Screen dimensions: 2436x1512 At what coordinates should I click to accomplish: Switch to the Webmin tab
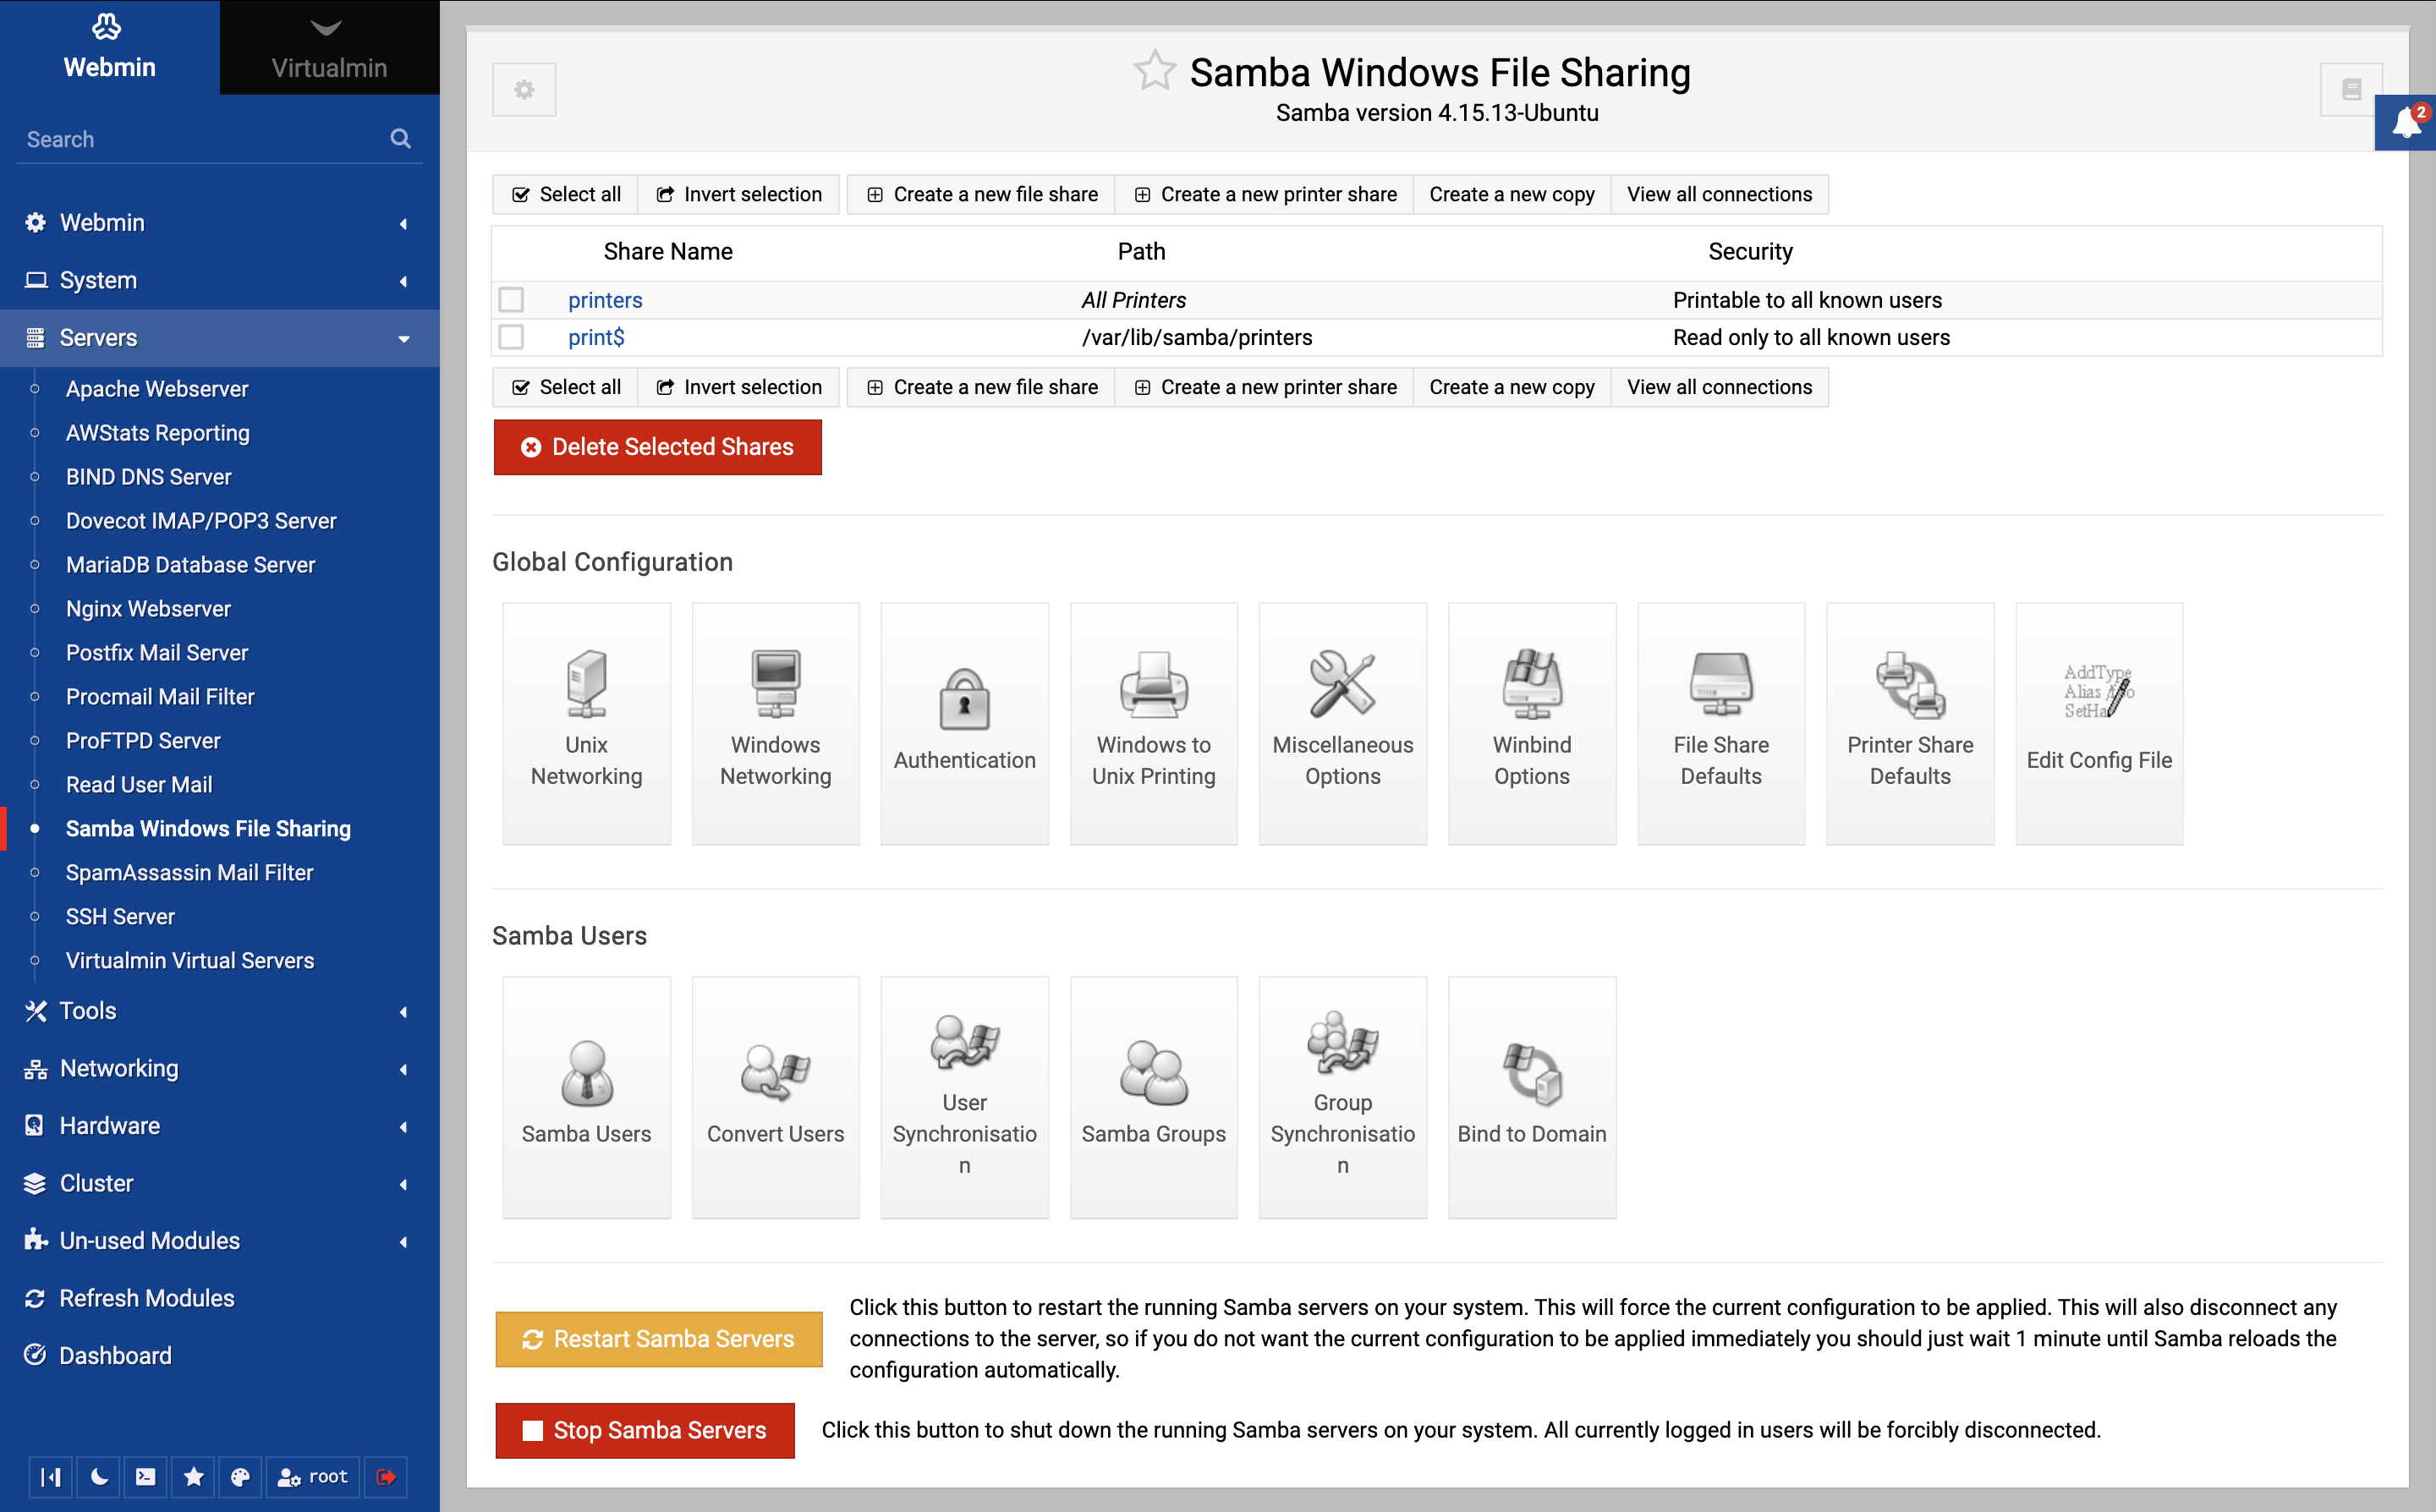(x=109, y=47)
